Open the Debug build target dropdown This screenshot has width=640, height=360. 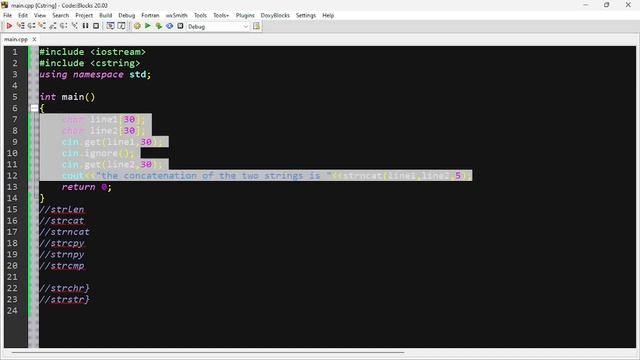[218, 27]
